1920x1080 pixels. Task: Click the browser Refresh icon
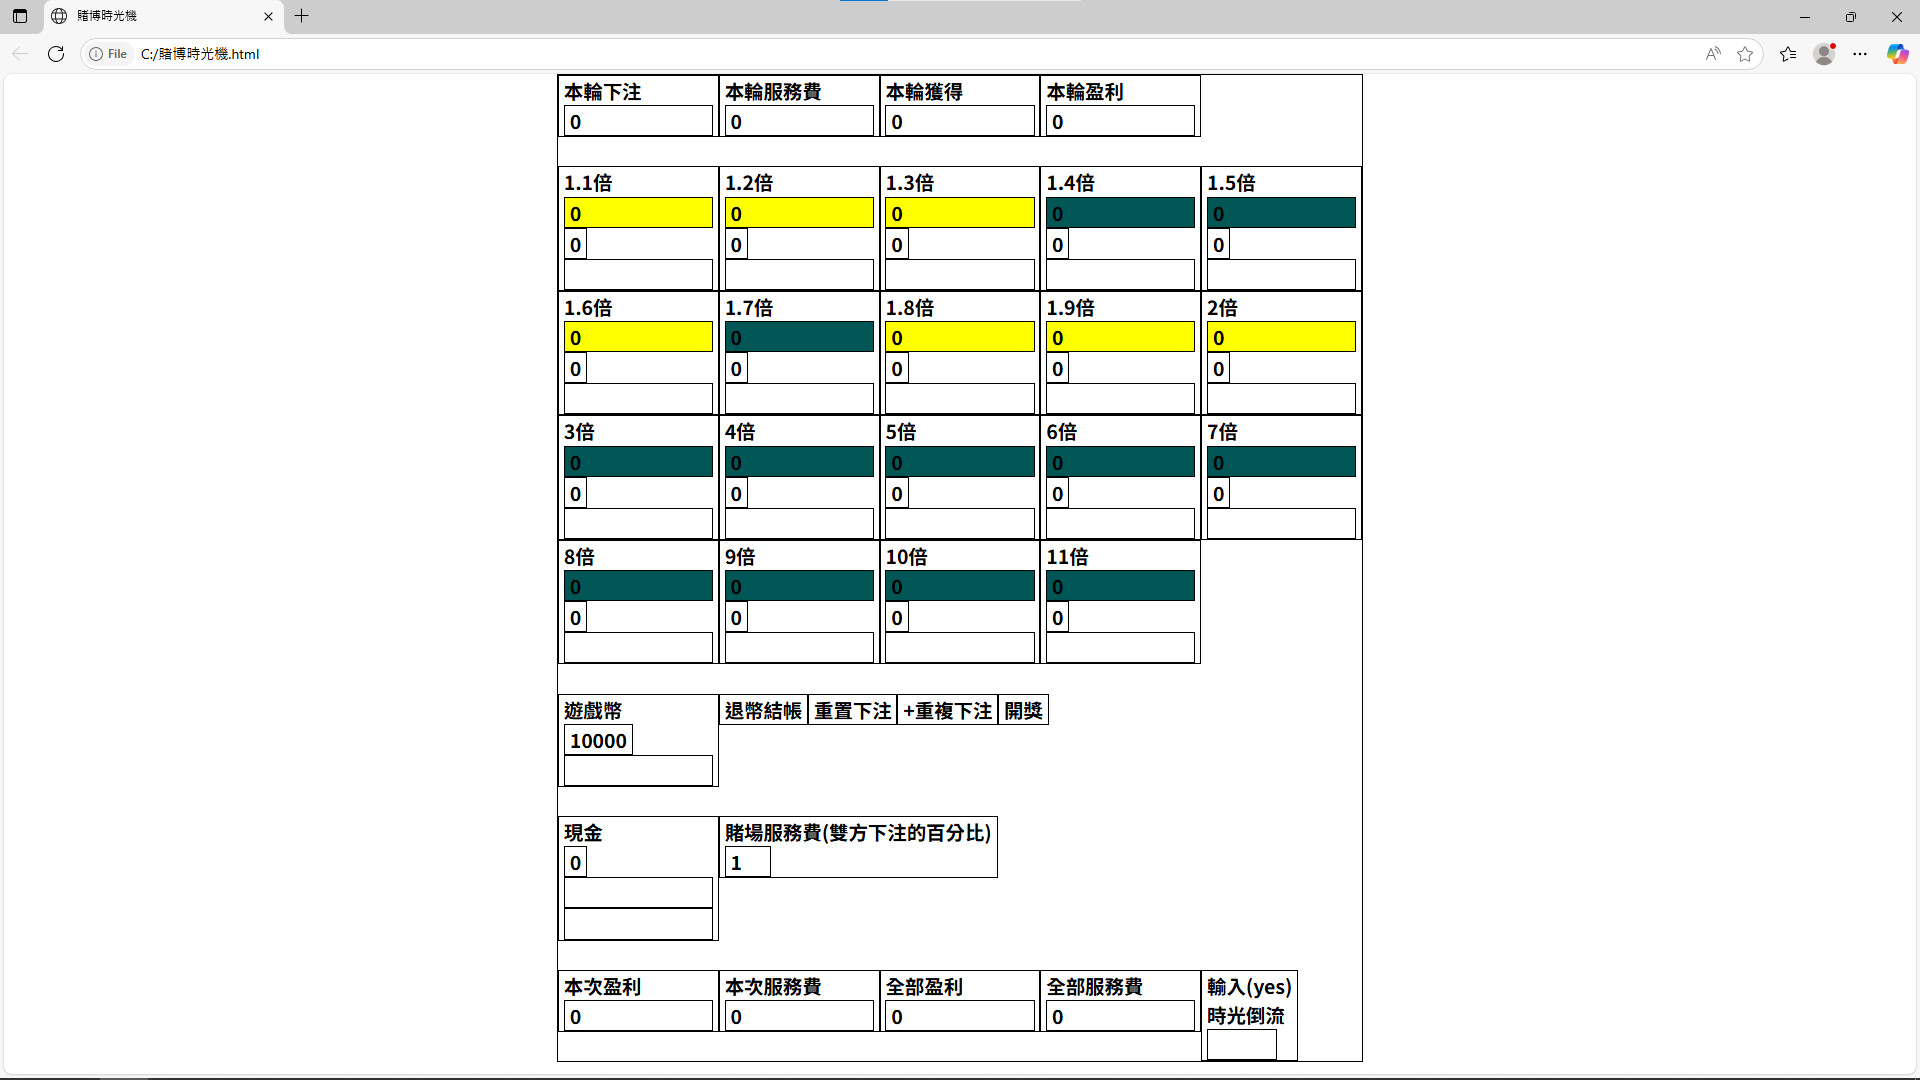click(56, 54)
